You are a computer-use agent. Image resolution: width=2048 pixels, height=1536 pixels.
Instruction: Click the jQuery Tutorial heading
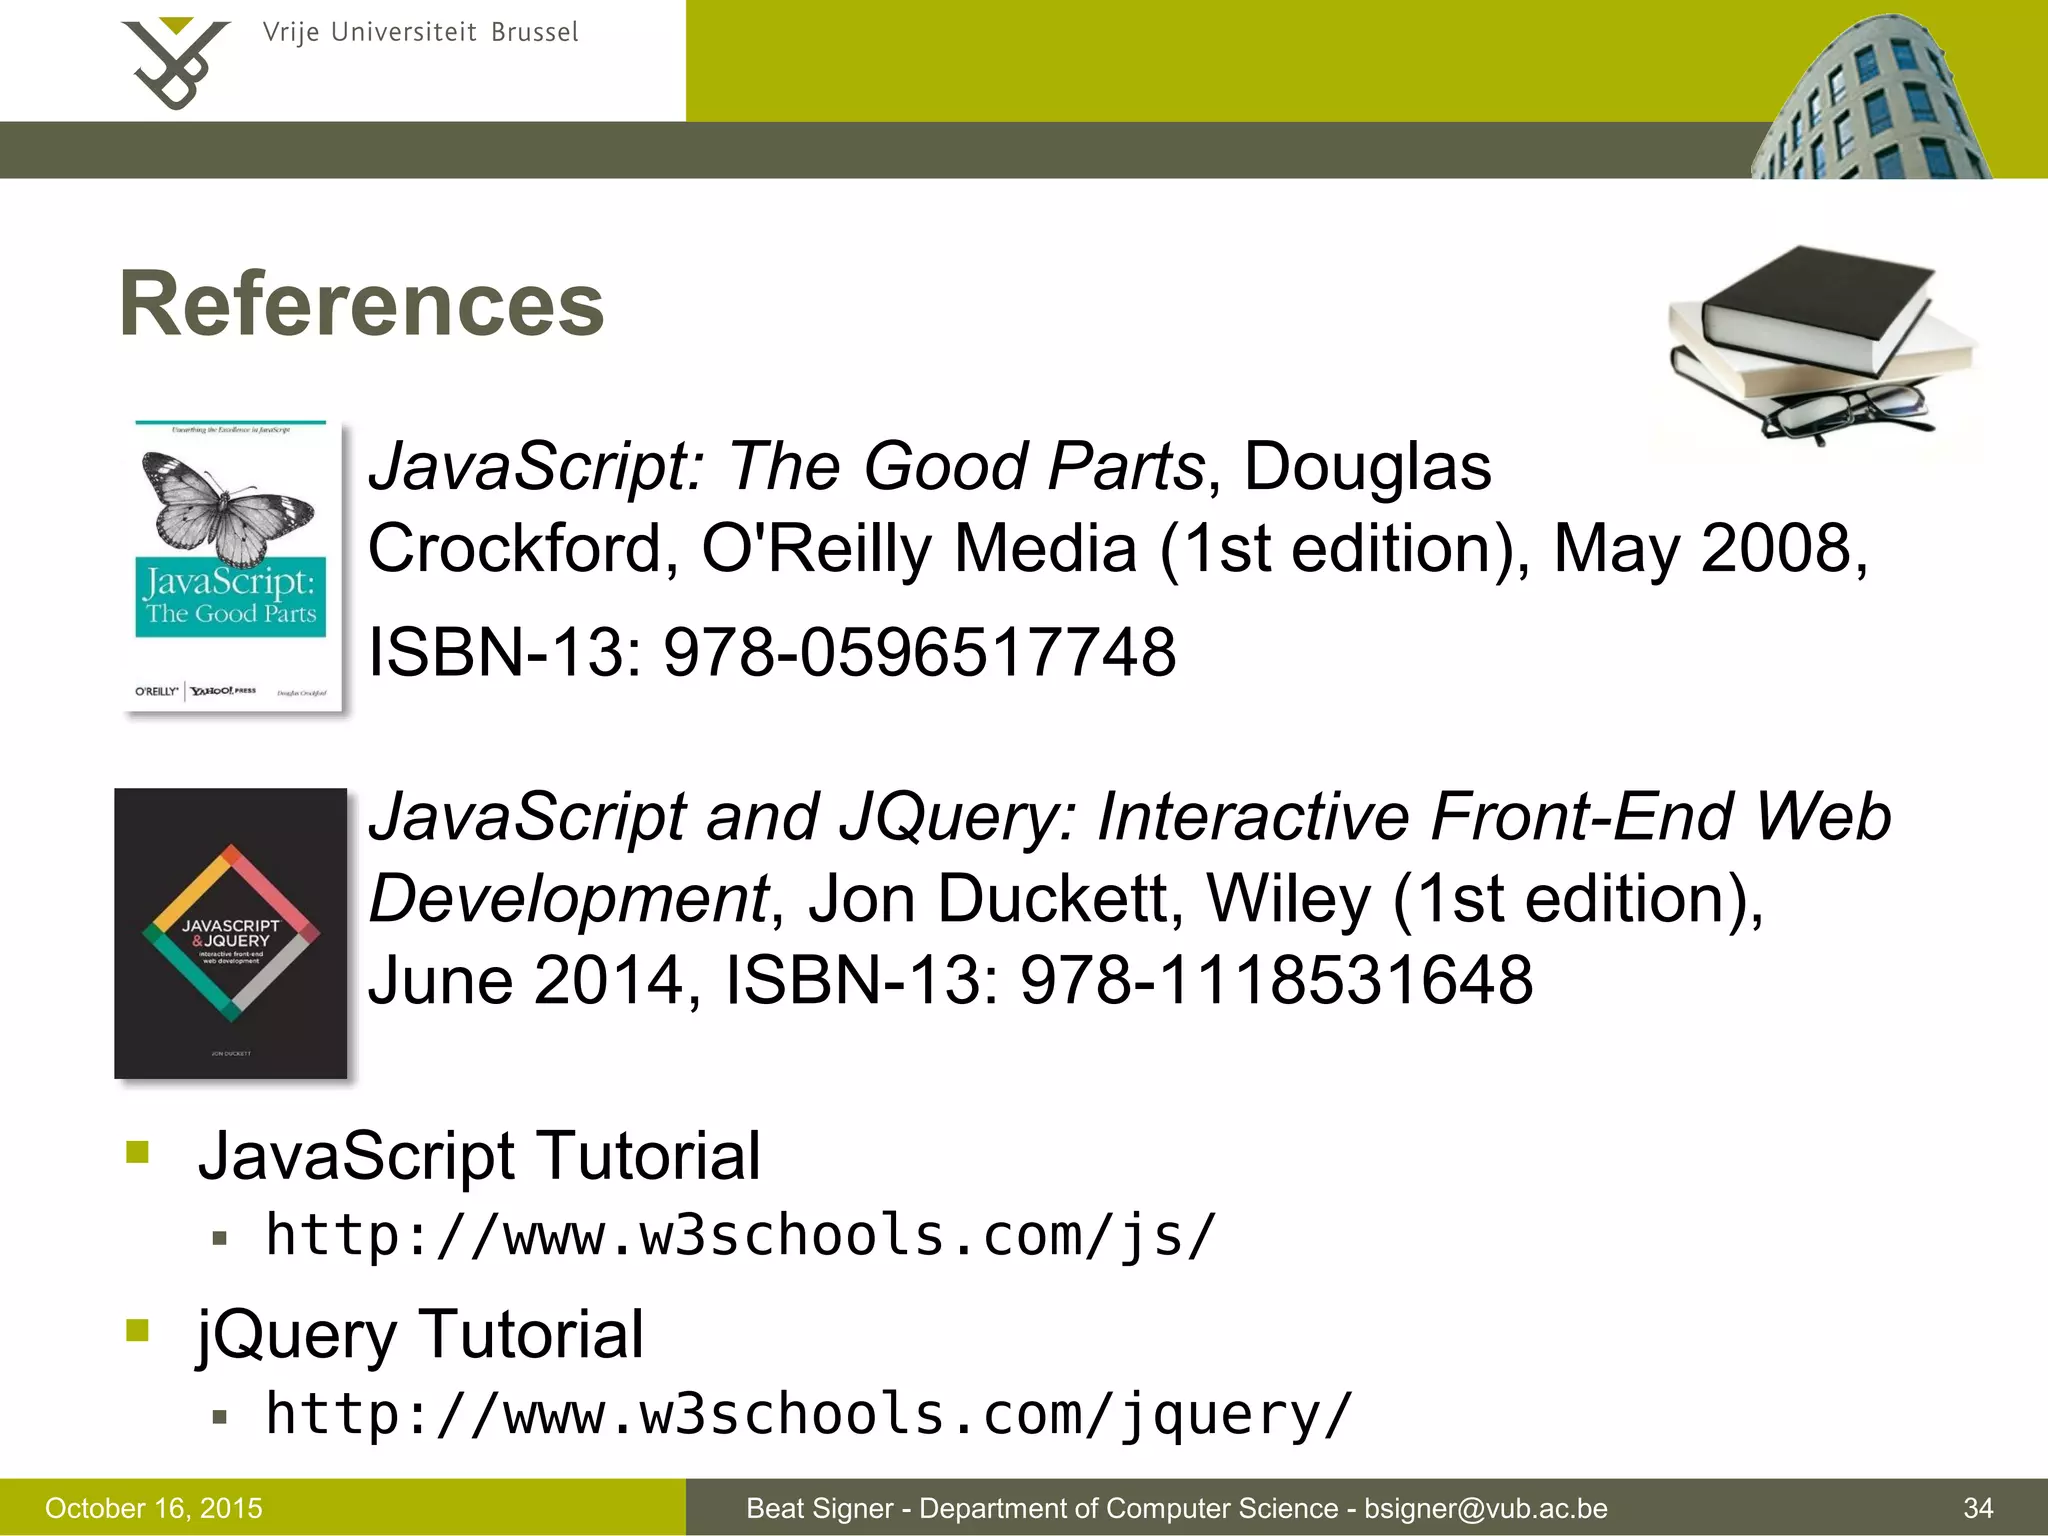coord(420,1334)
